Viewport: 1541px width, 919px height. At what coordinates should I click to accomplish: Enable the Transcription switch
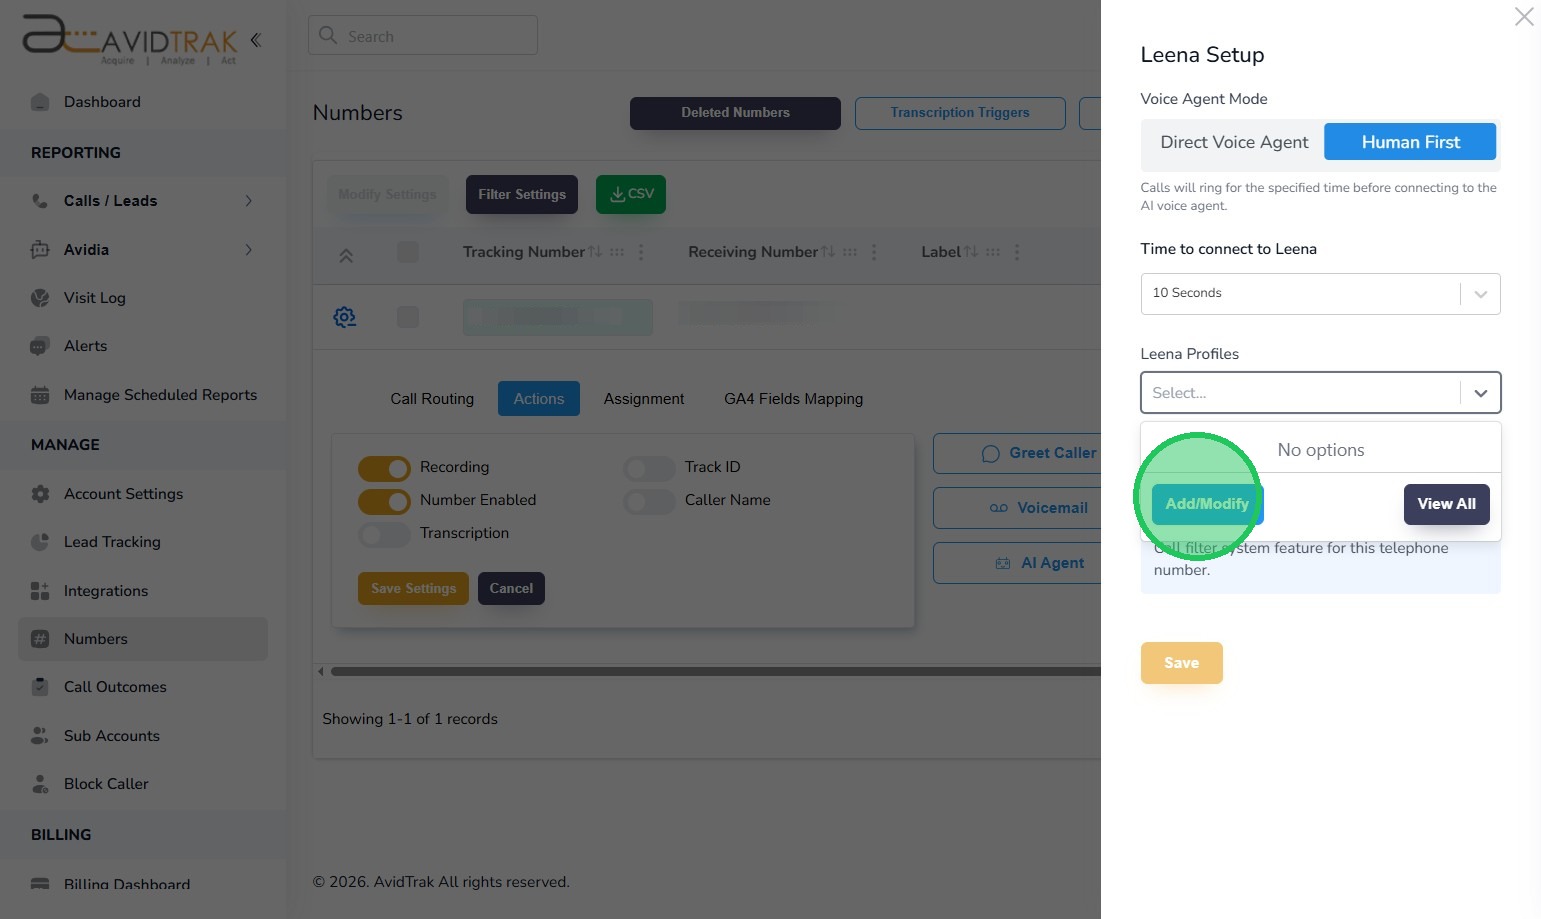(x=384, y=534)
